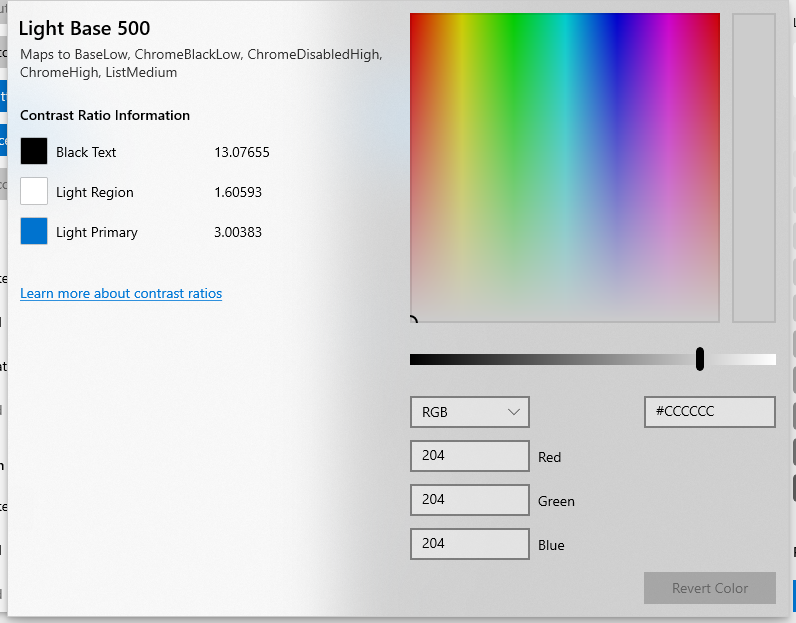The image size is (796, 623).
Task: Pick bright yellow at top of spectrum
Action: pyautogui.click(x=462, y=20)
